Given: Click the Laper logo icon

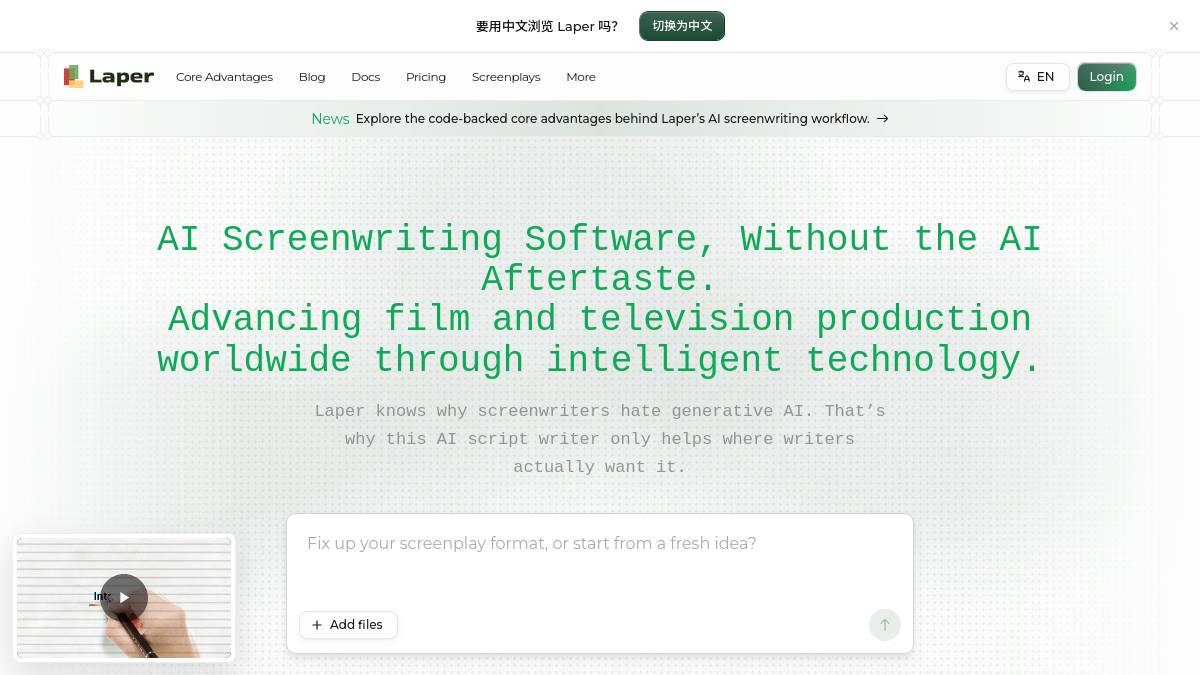Looking at the screenshot, I should click(73, 77).
